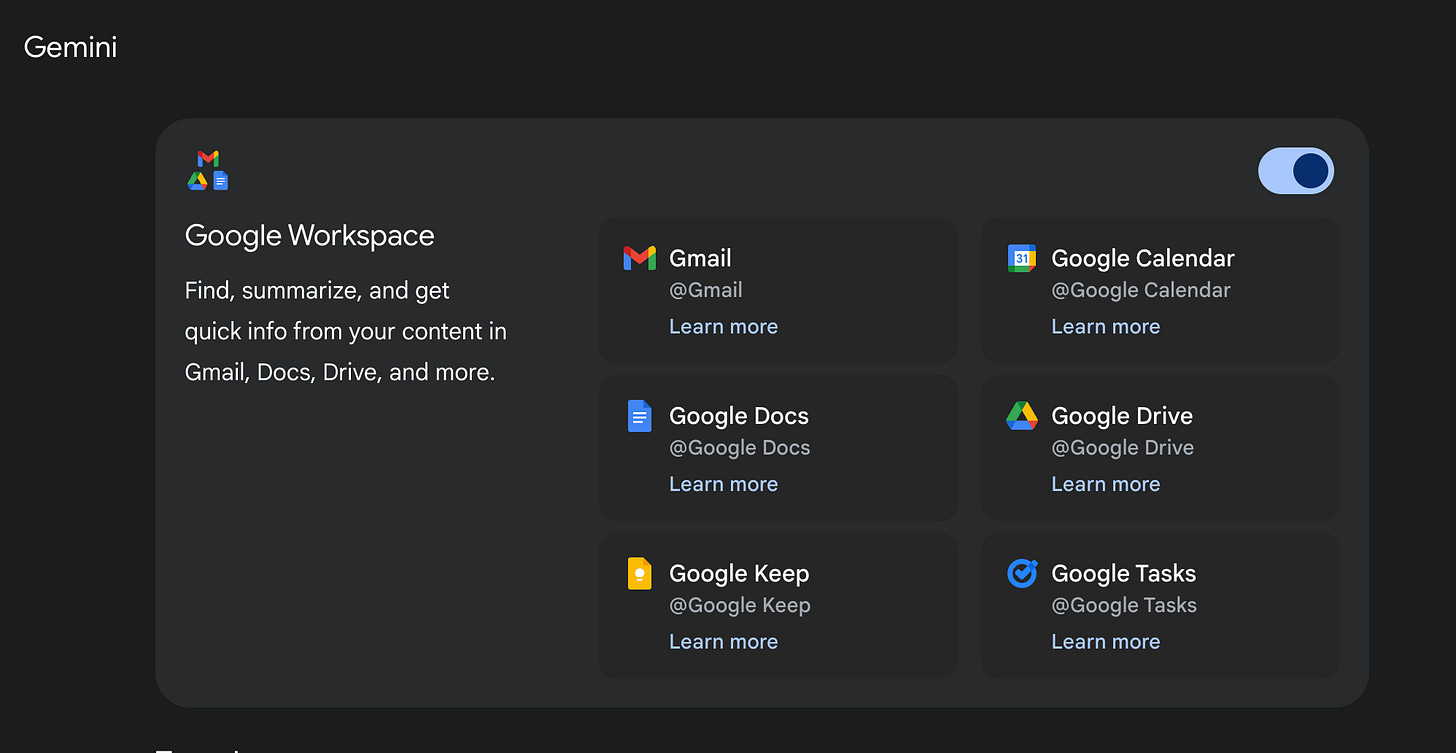Select the Google Tasks card title
1456x753 pixels.
pos(1124,574)
